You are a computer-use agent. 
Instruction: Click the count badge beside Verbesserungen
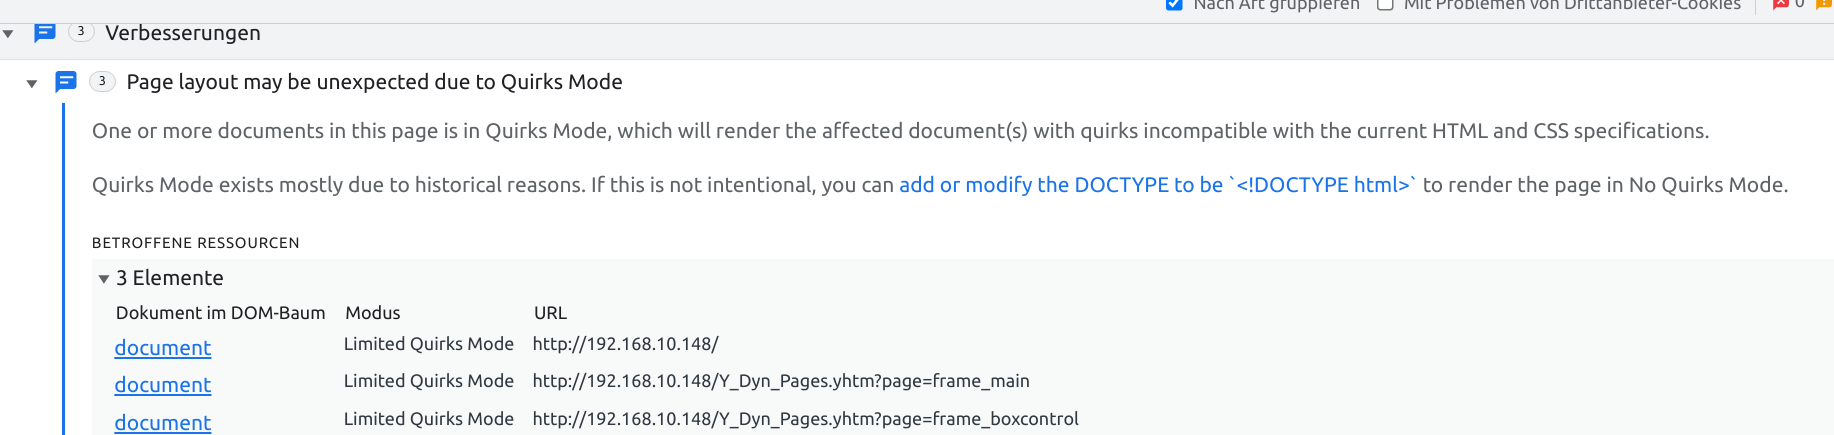point(81,32)
